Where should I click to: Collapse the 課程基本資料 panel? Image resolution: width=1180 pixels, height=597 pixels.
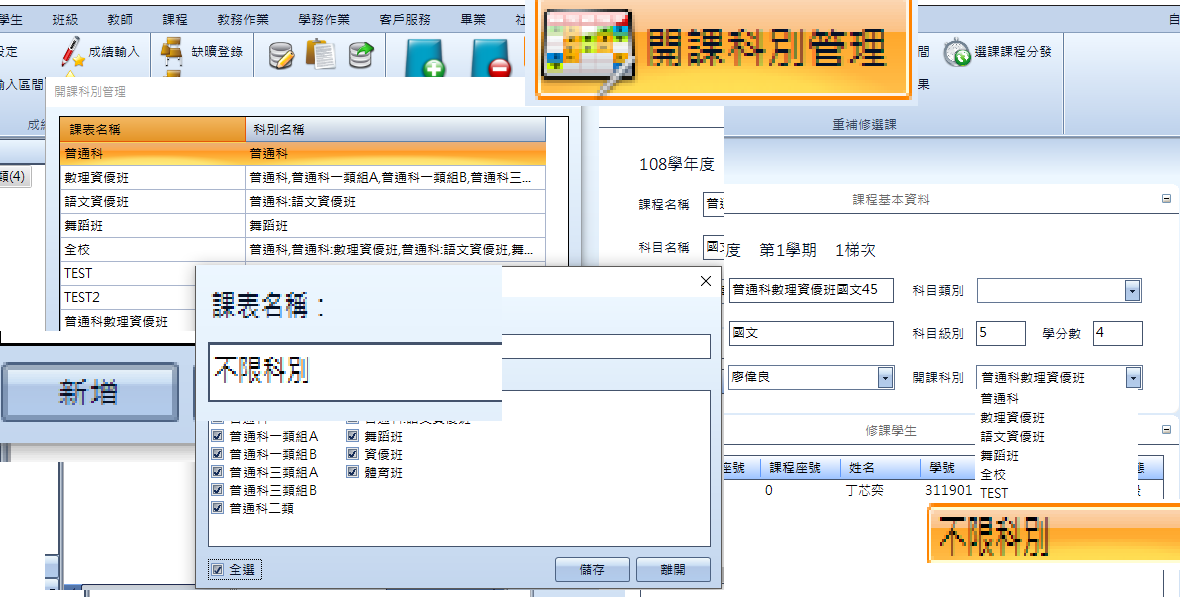tap(1166, 199)
